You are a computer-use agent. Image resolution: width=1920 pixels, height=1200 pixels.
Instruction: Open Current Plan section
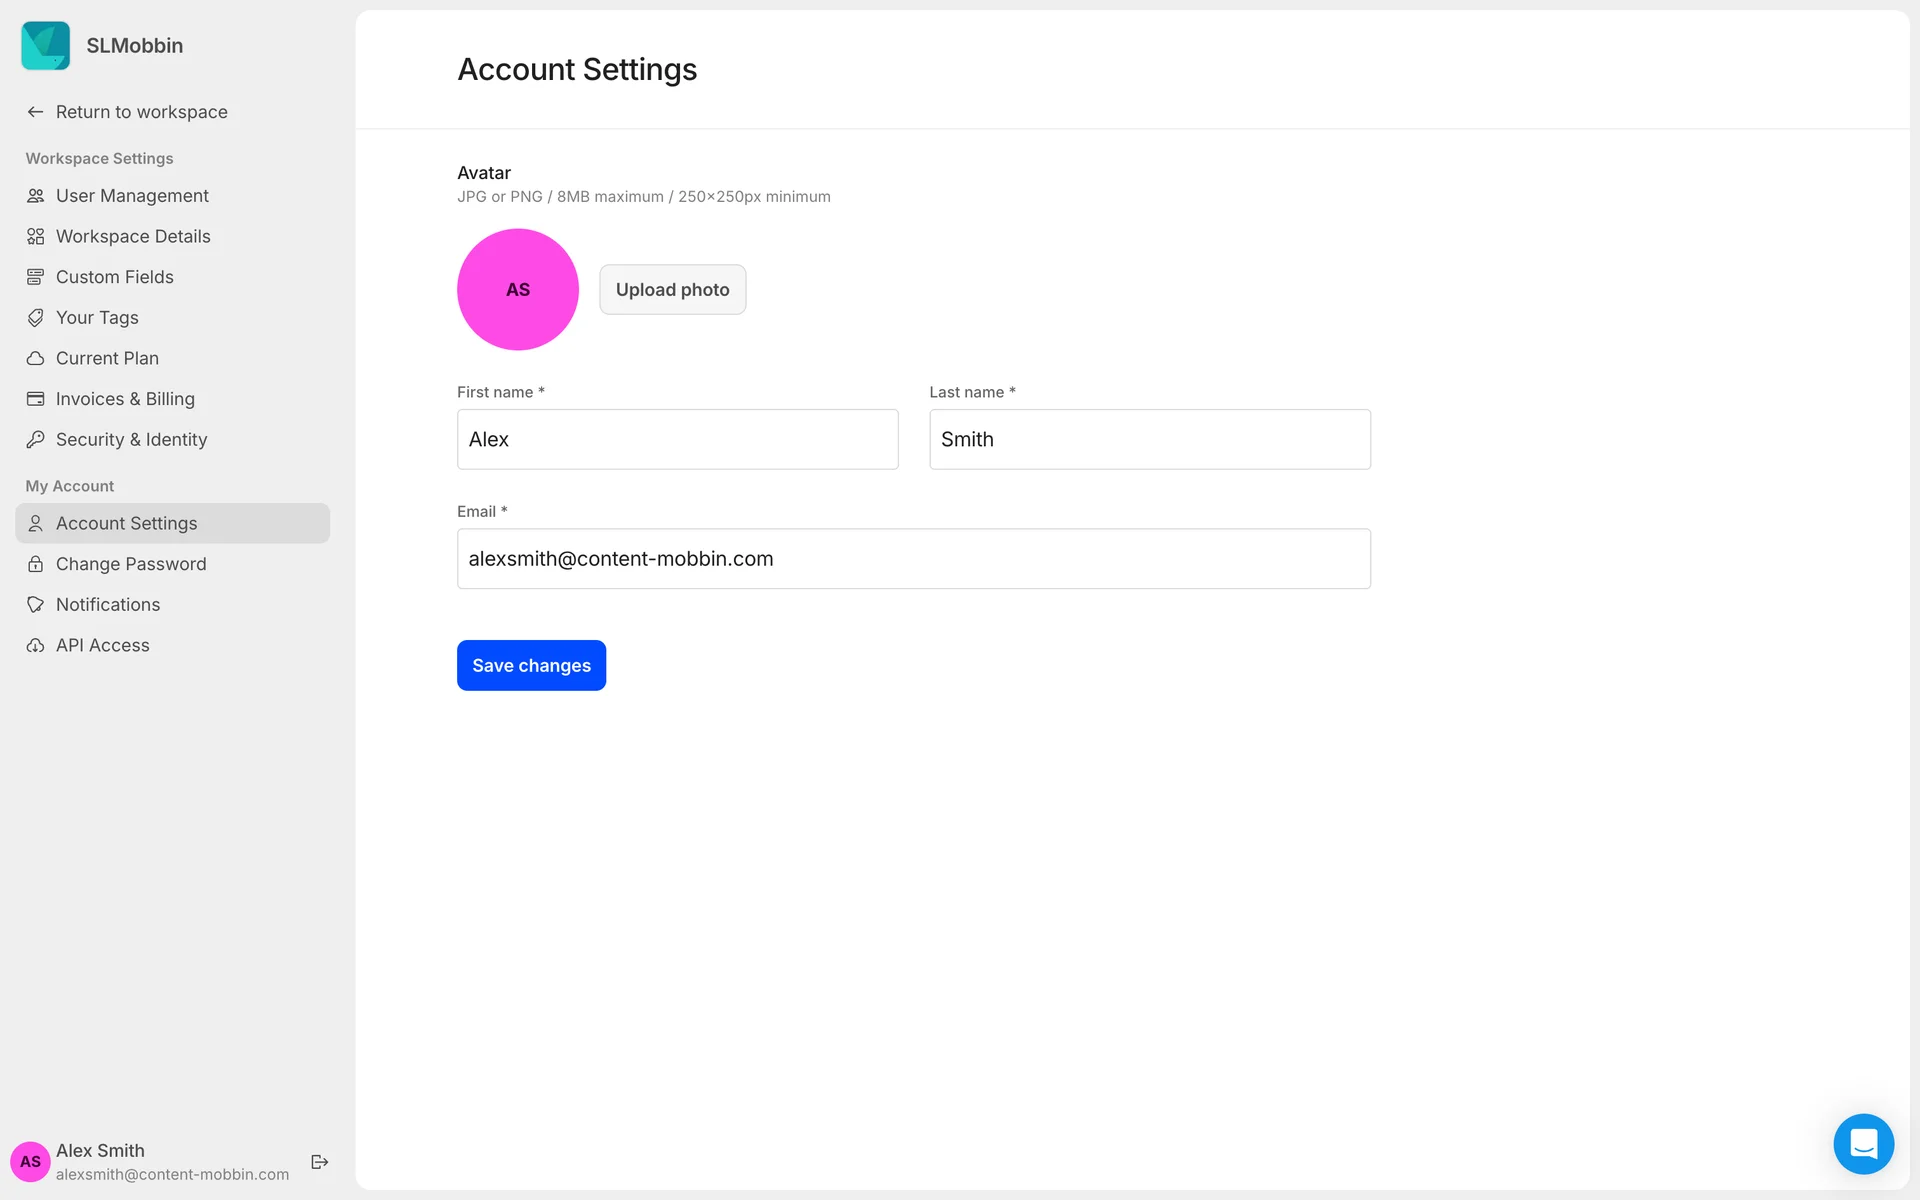pos(107,358)
